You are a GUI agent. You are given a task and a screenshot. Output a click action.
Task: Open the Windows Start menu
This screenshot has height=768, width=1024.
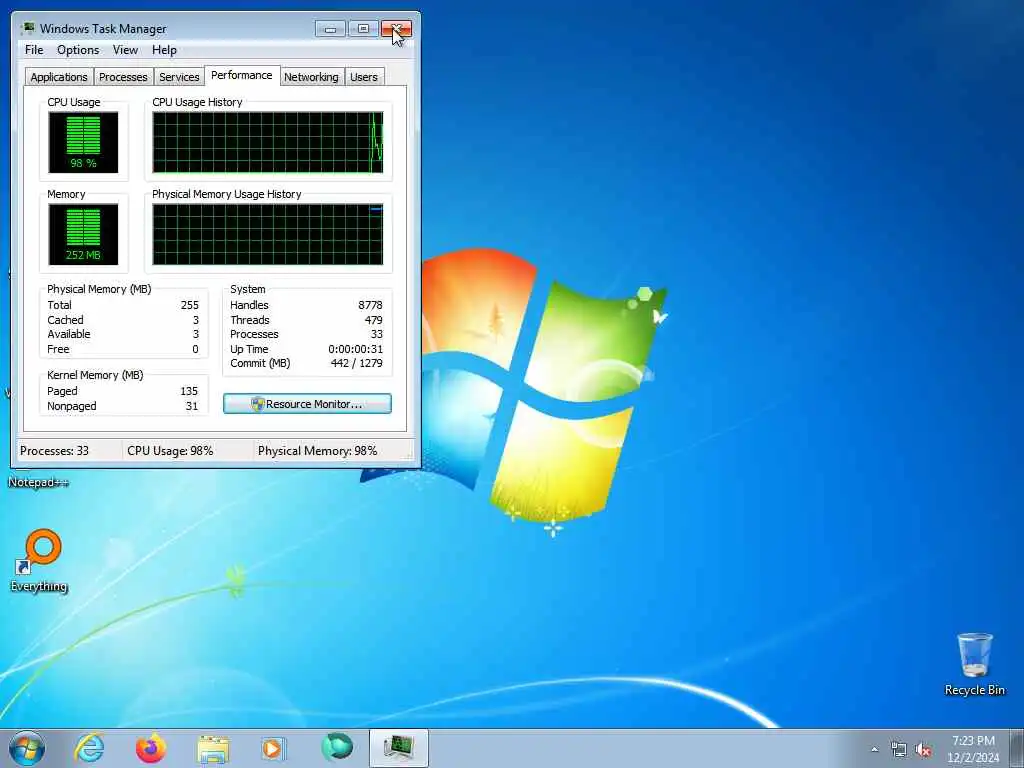coord(27,748)
